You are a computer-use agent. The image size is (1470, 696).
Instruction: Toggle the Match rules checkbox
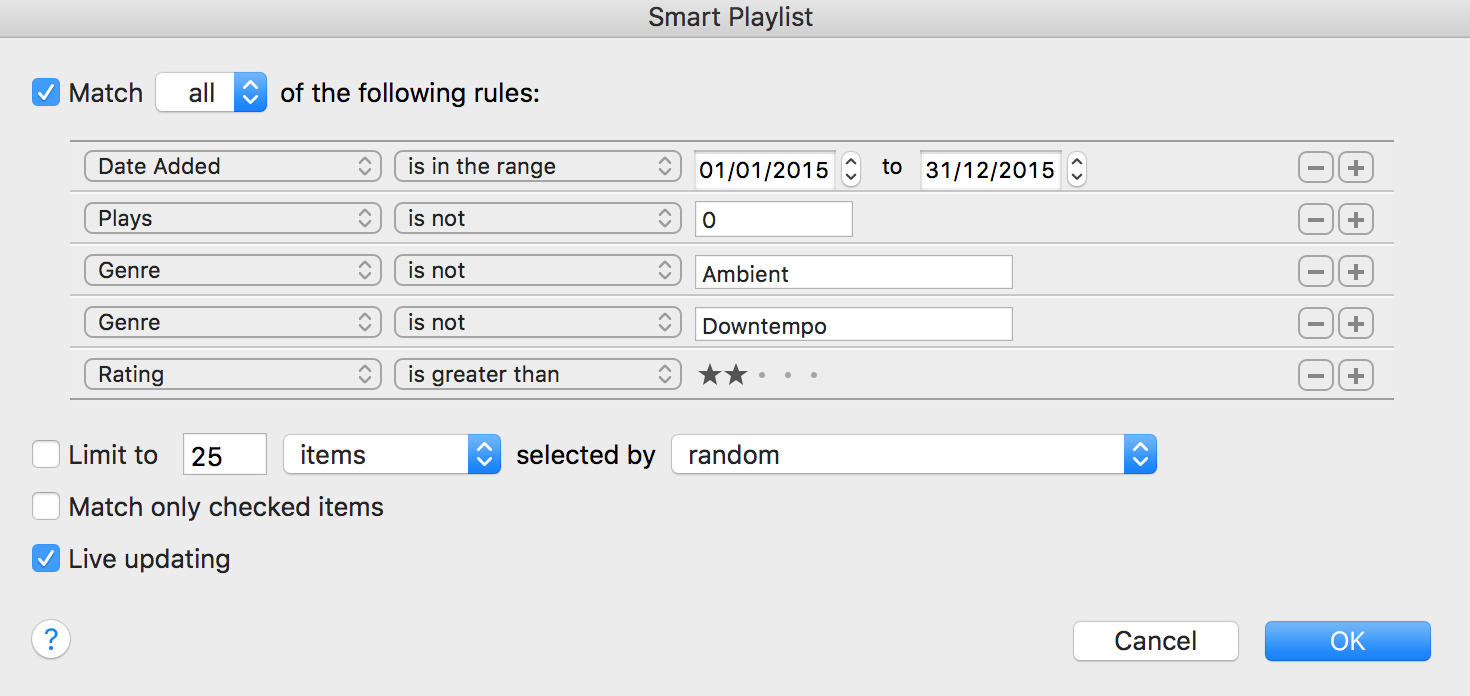coord(46,93)
